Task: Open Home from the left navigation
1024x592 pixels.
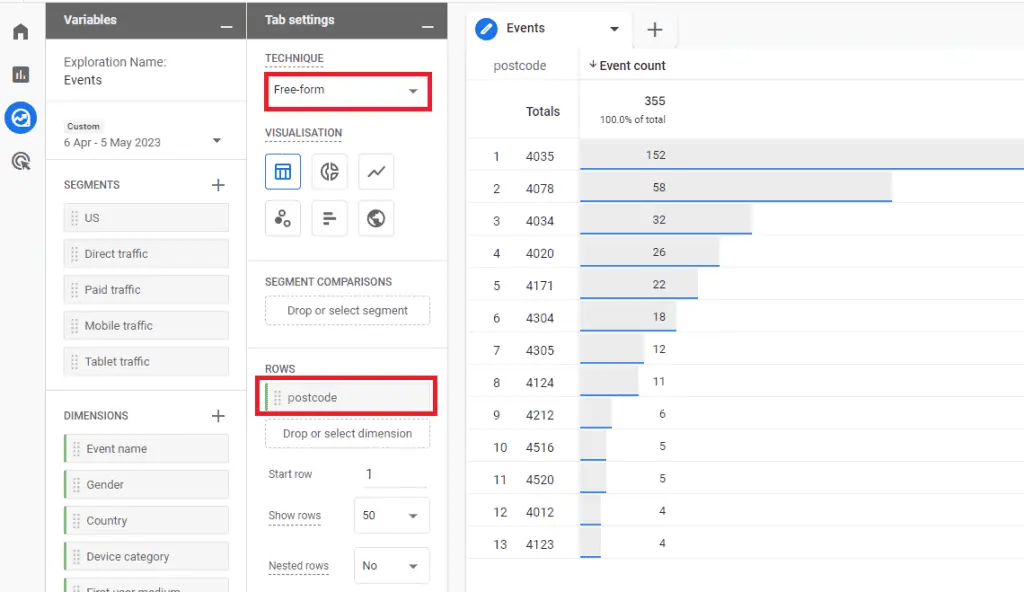Action: click(20, 31)
